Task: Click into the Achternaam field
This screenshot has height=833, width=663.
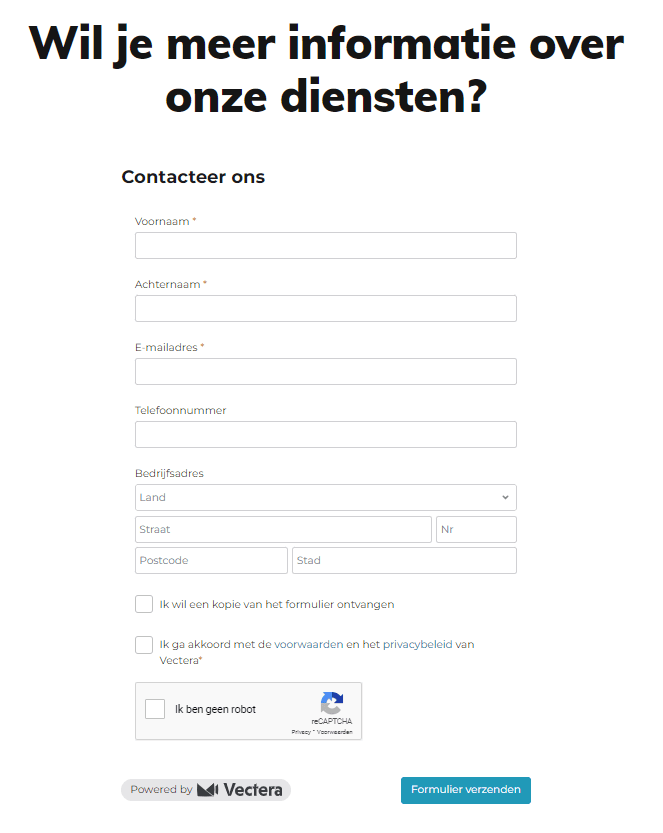Action: click(x=325, y=308)
